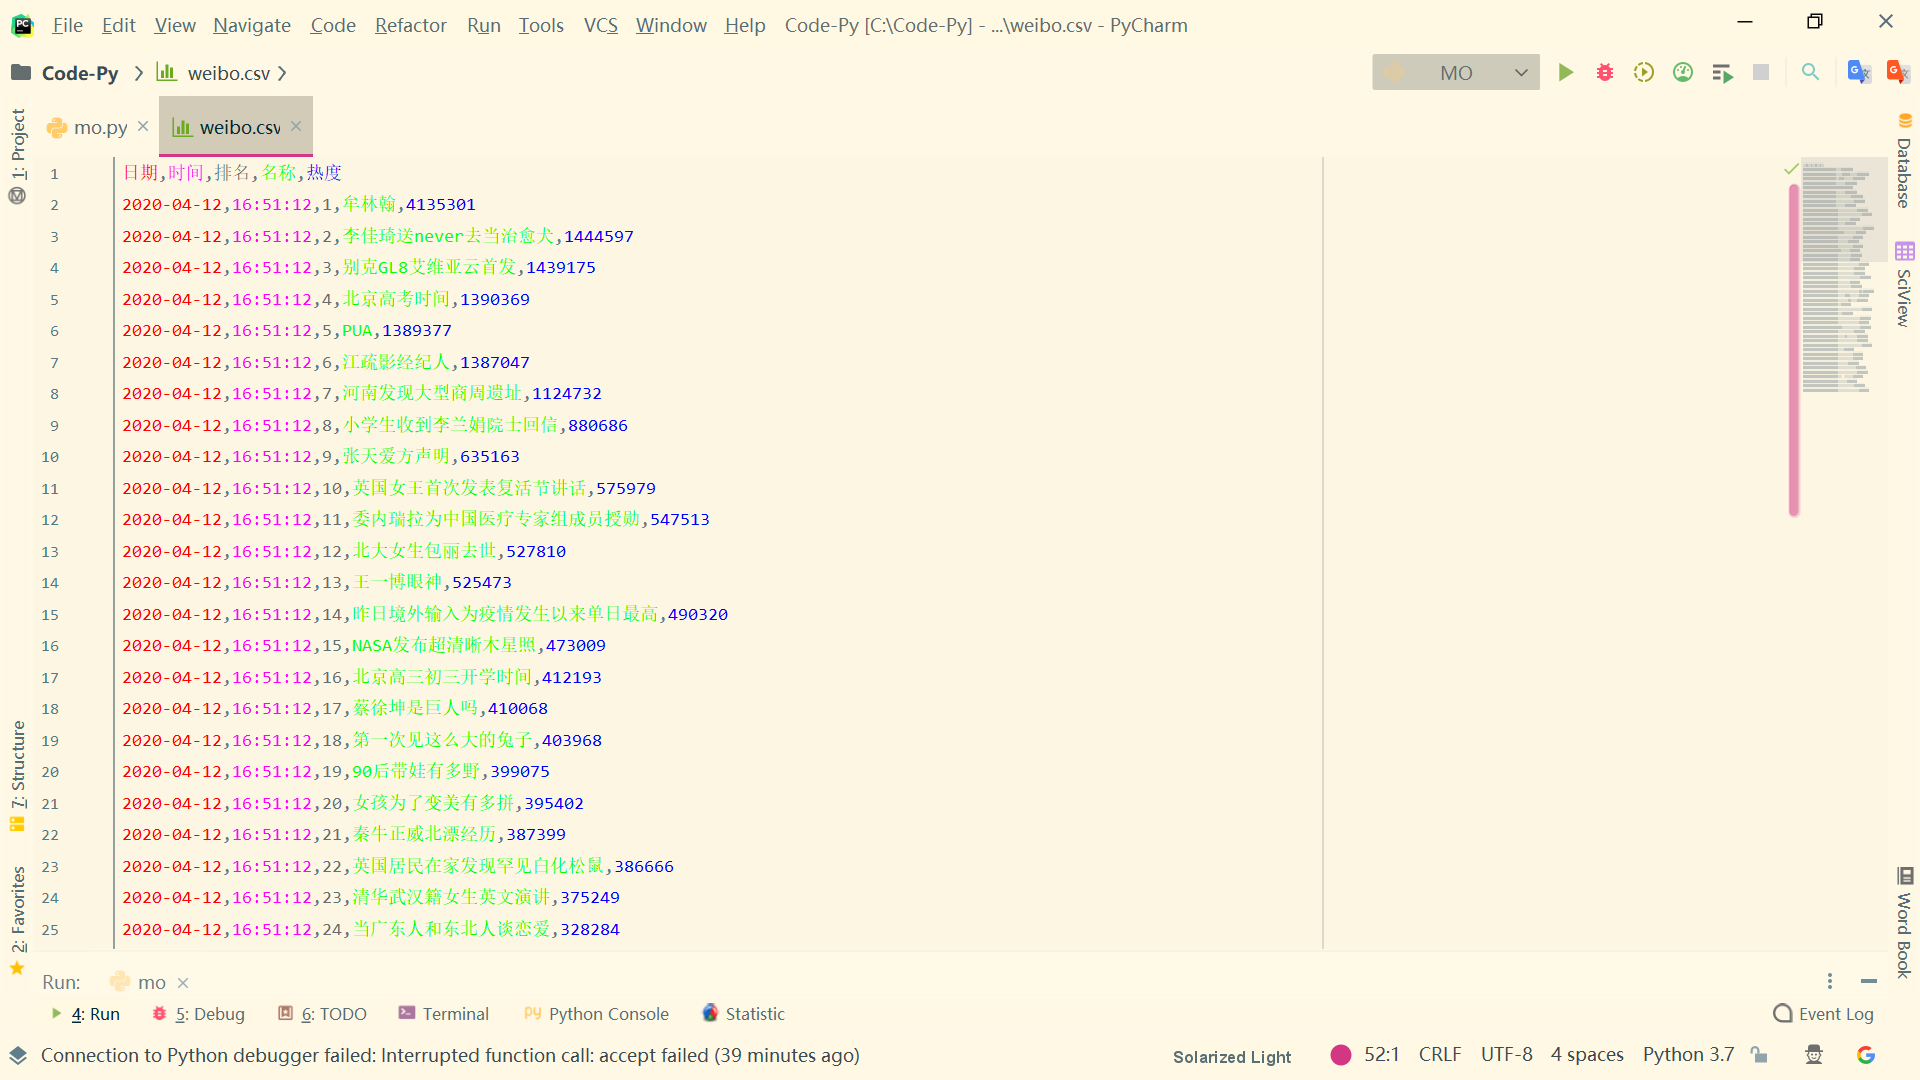Open the CRLF line separator selector
The width and height of the screenshot is (1920, 1080).
1440,1054
